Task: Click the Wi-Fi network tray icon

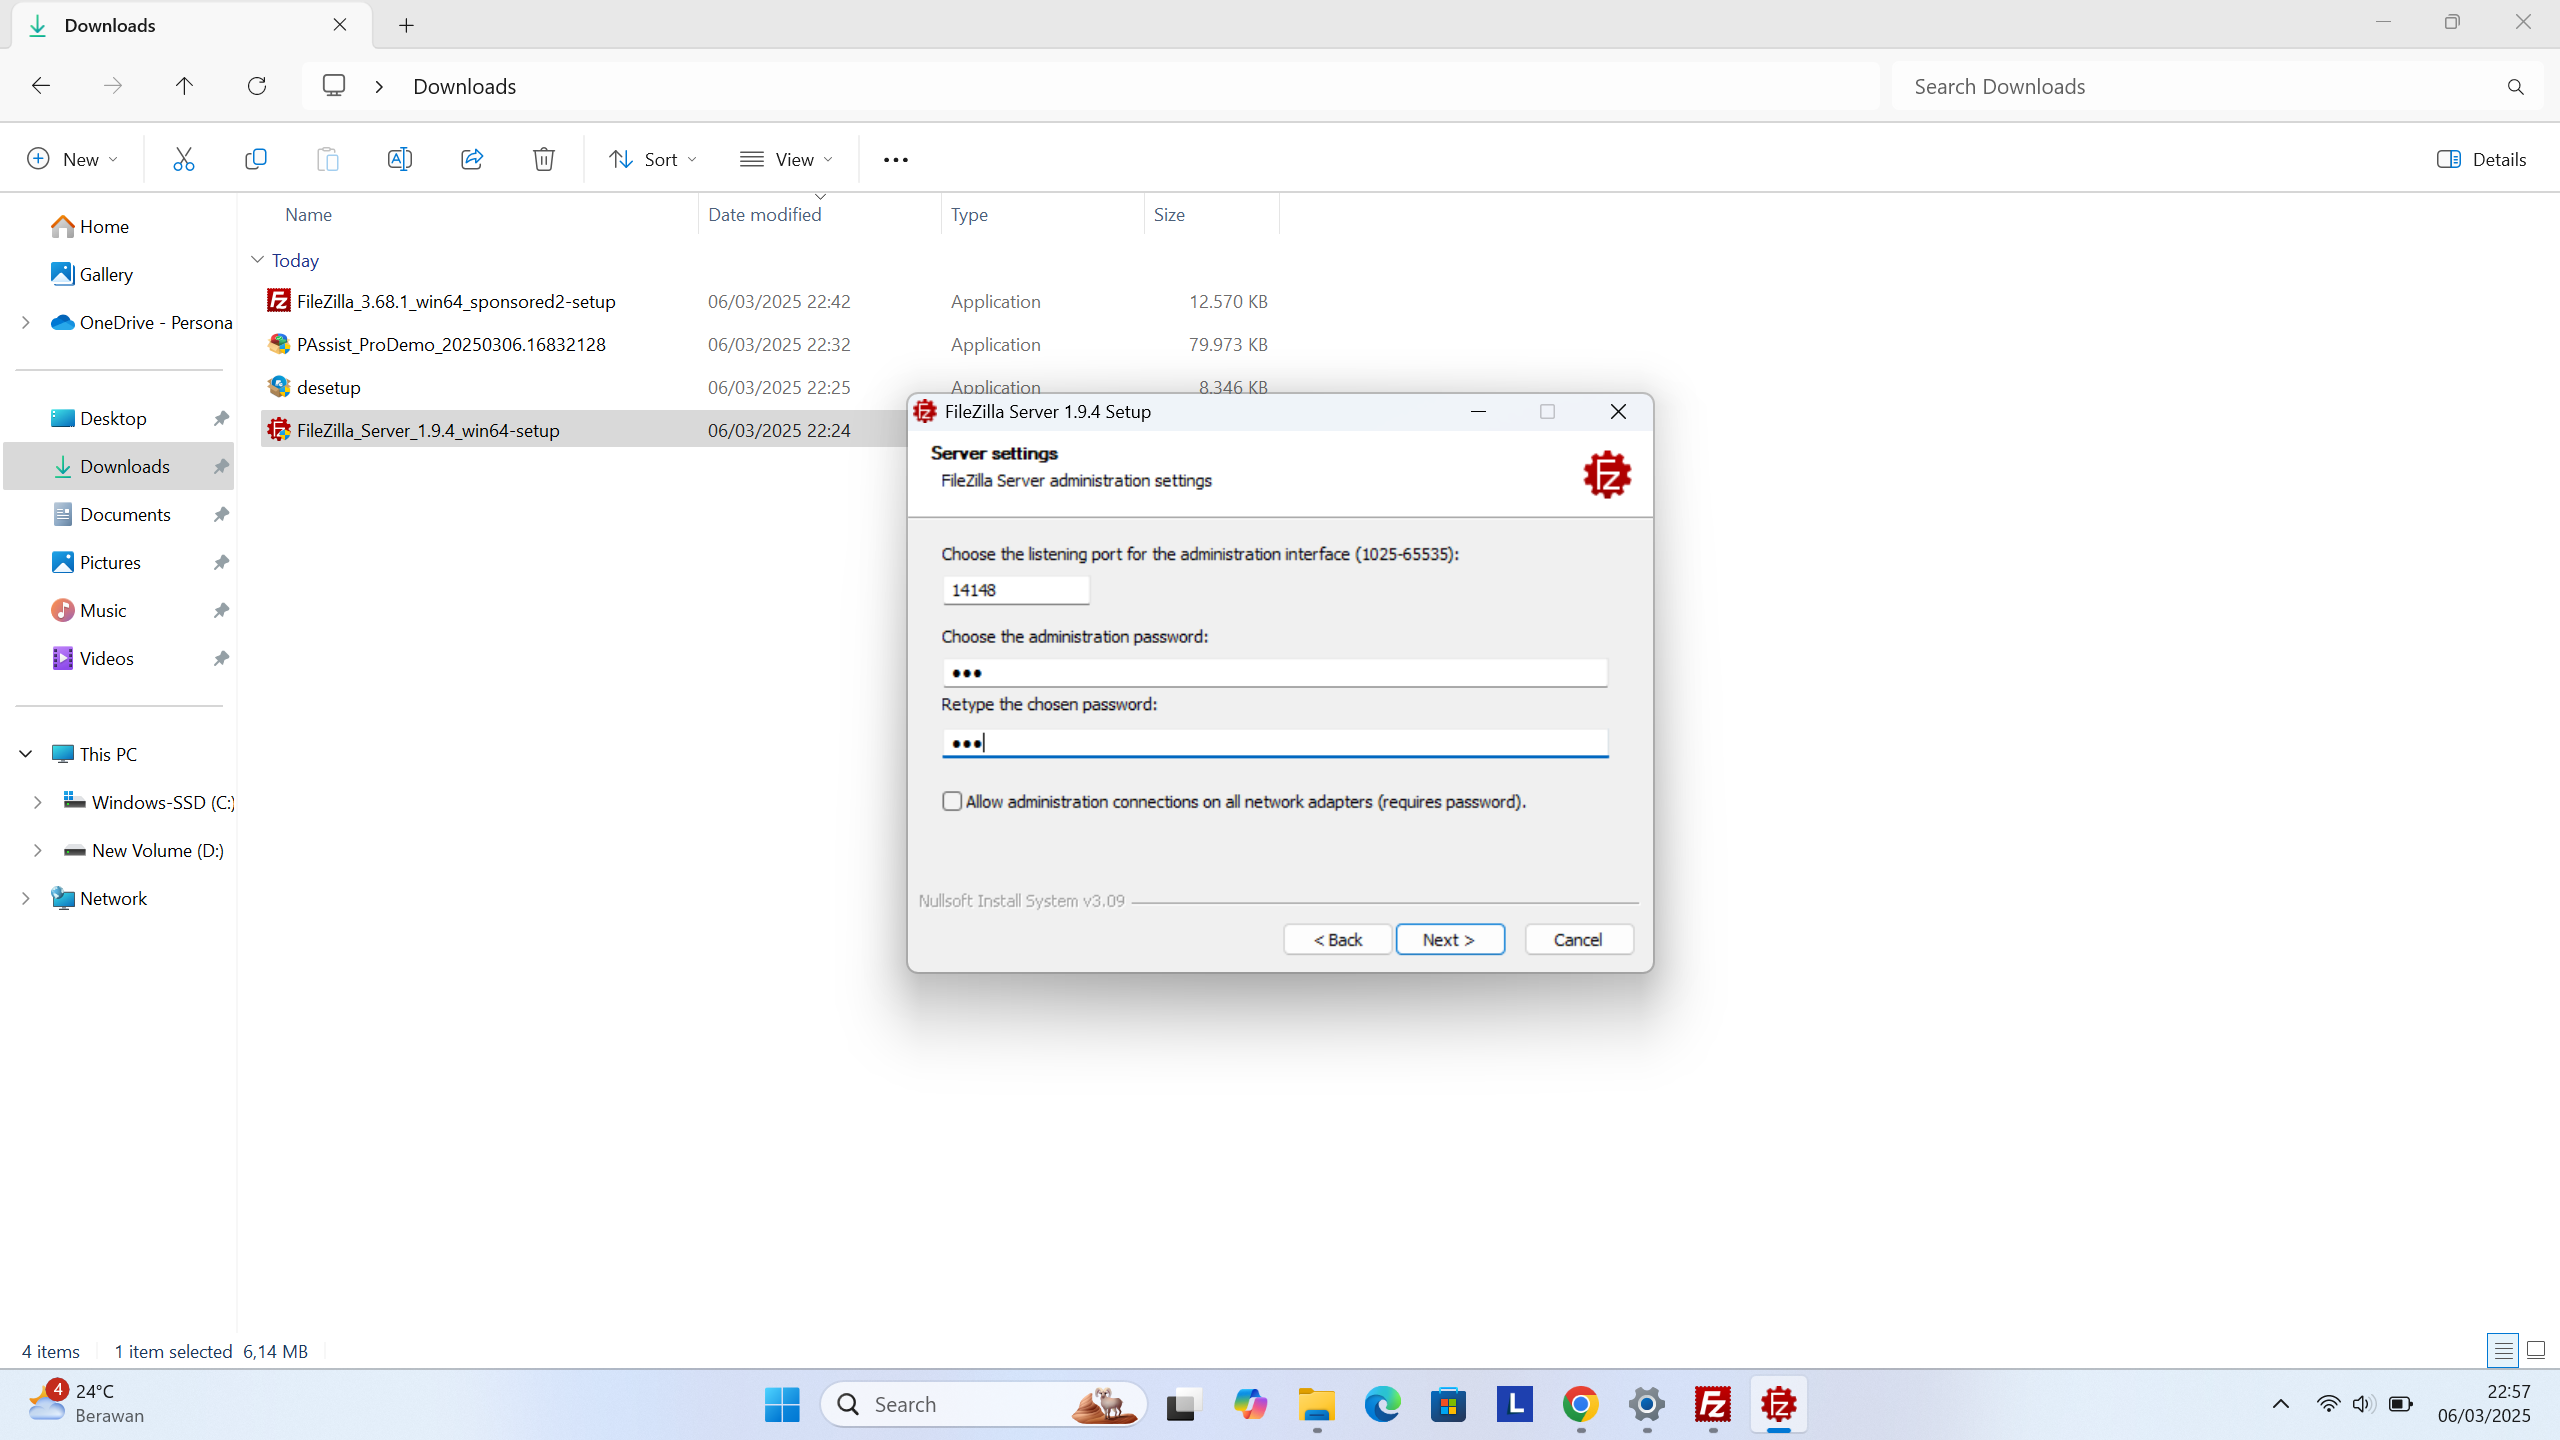Action: pyautogui.click(x=2328, y=1404)
